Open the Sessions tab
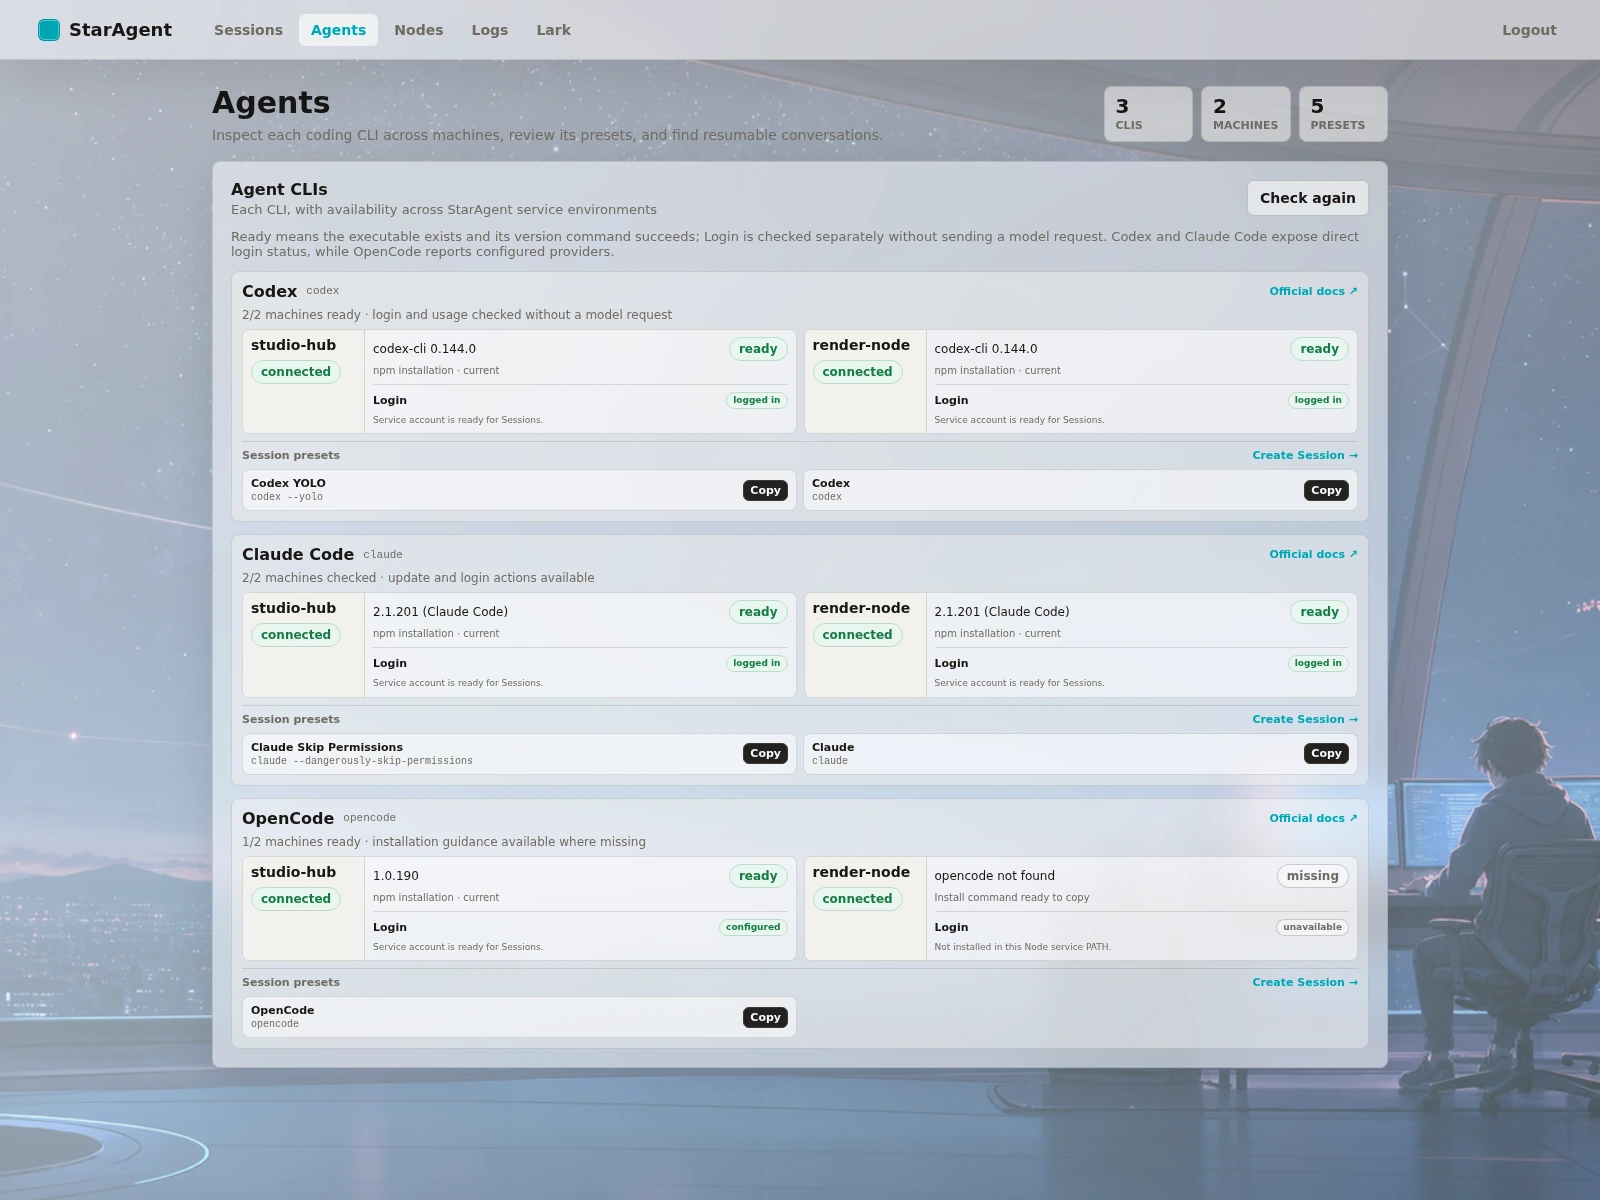The width and height of the screenshot is (1600, 1200). click(x=248, y=30)
